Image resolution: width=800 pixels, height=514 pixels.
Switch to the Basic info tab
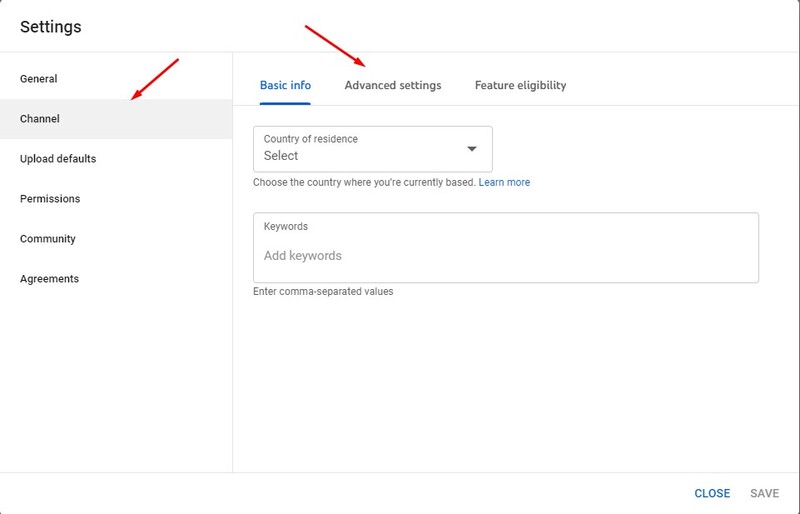[x=285, y=86]
